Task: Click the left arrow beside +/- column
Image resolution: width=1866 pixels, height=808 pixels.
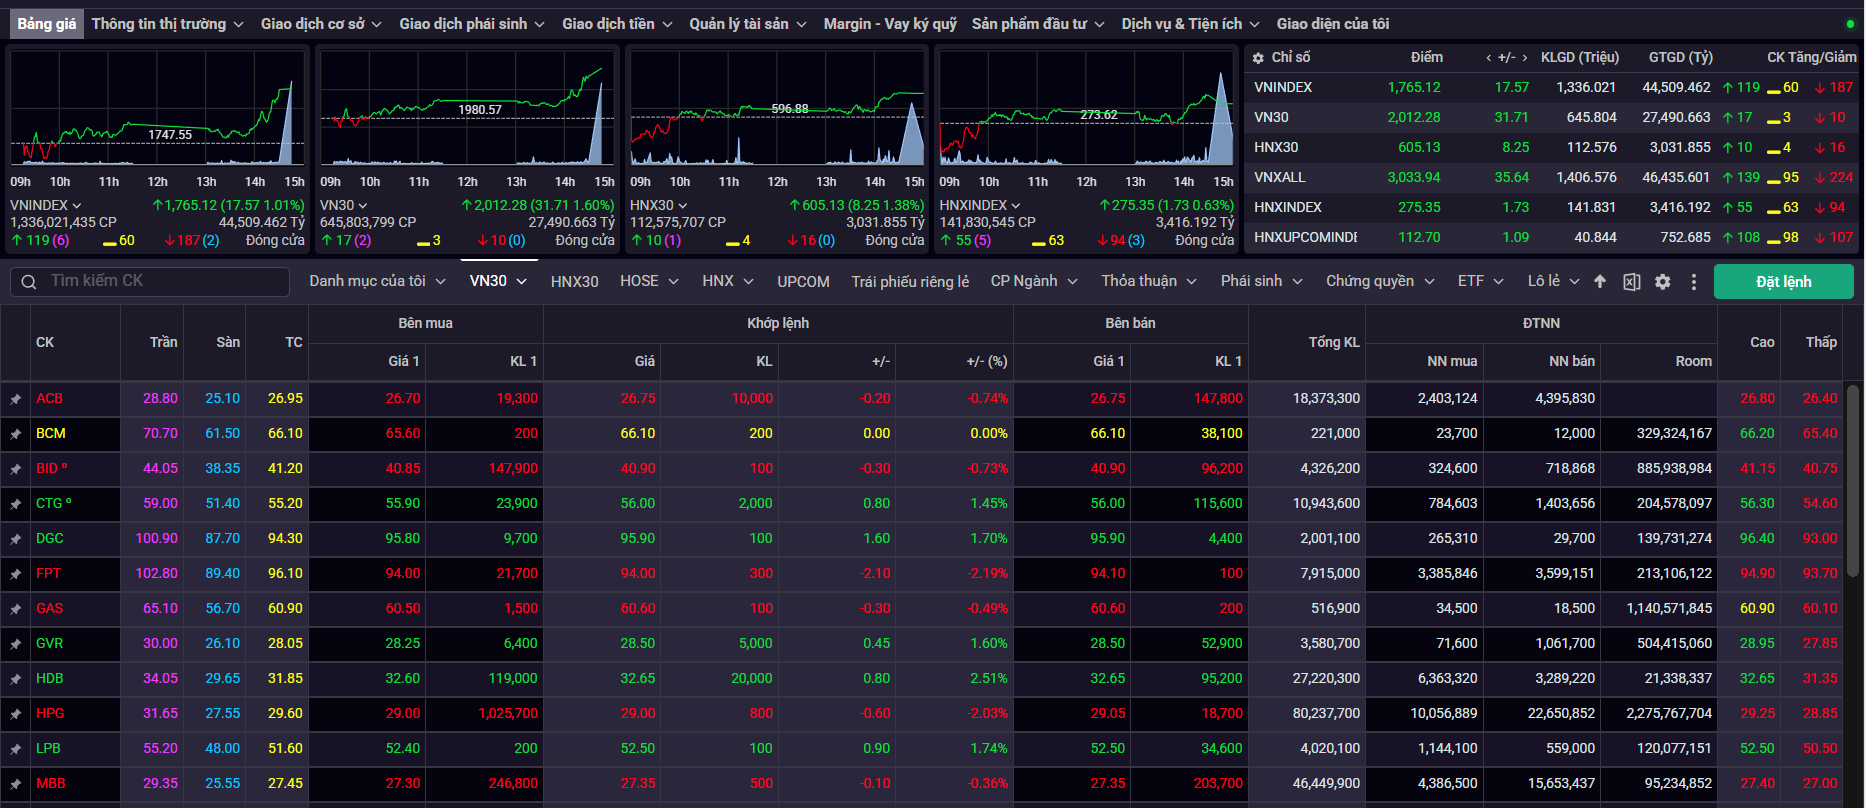Action: 1489,58
